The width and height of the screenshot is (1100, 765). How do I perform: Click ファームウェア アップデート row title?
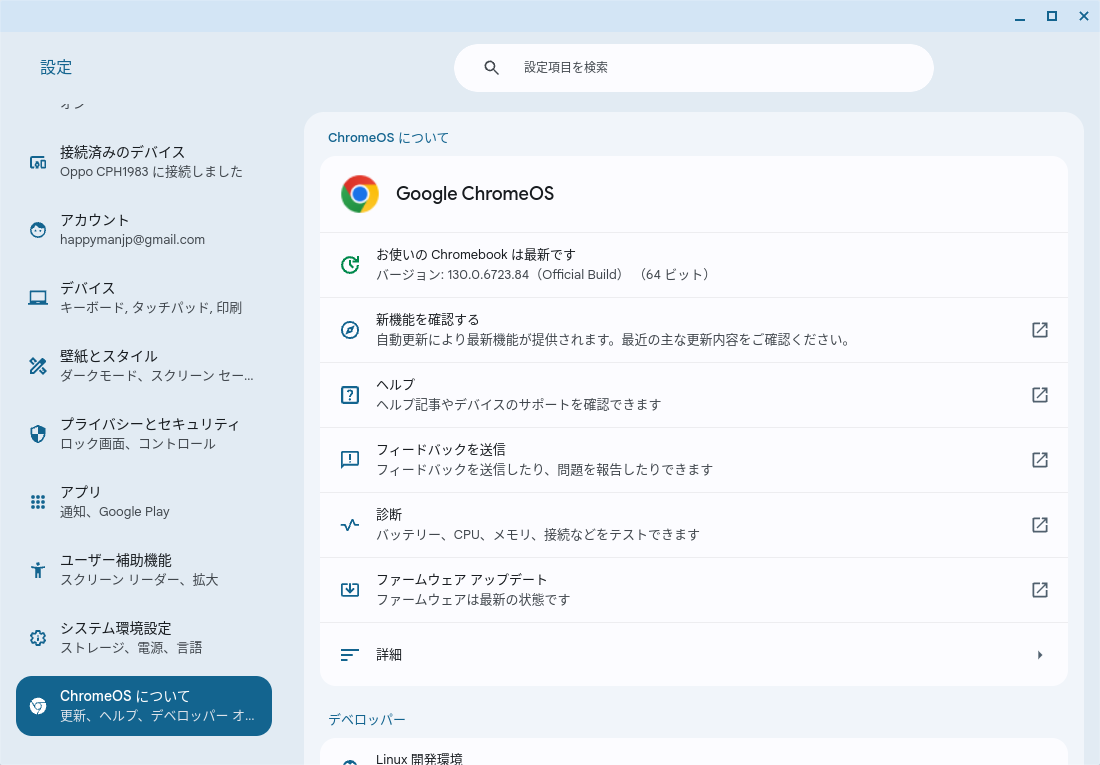pyautogui.click(x=461, y=580)
